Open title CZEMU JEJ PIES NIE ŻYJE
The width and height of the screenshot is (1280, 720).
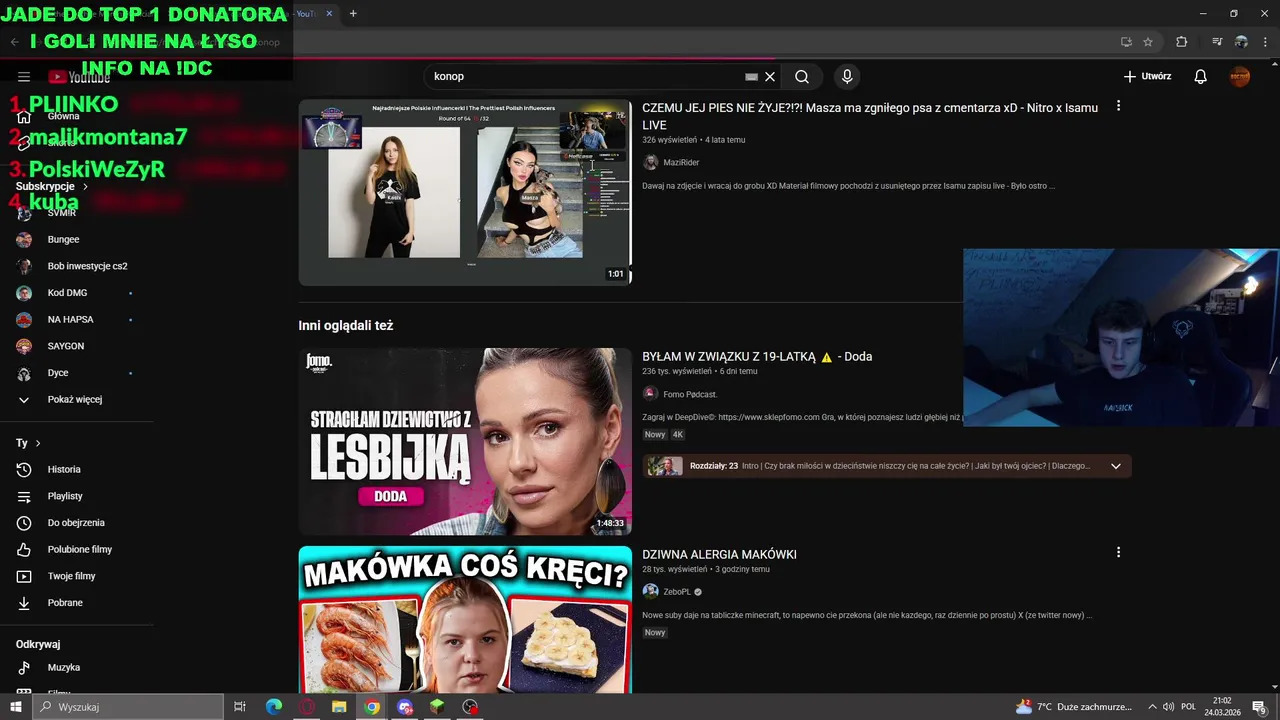click(x=870, y=116)
